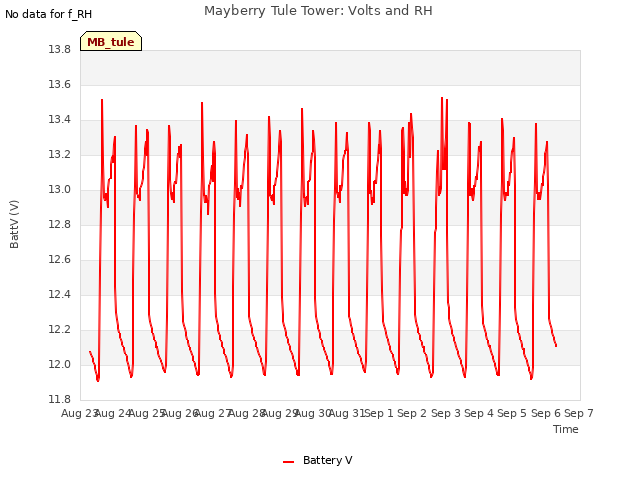
Task: Click the red Battery V legend swatch
Action: 289,462
